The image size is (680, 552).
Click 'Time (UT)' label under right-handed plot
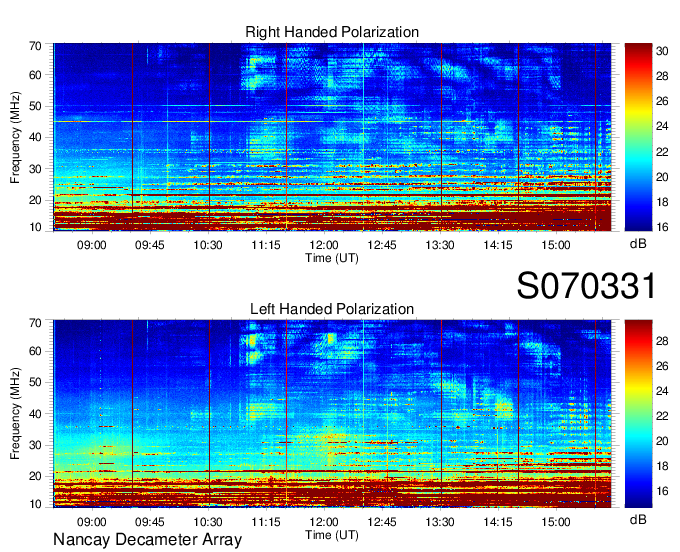[x=332, y=258]
